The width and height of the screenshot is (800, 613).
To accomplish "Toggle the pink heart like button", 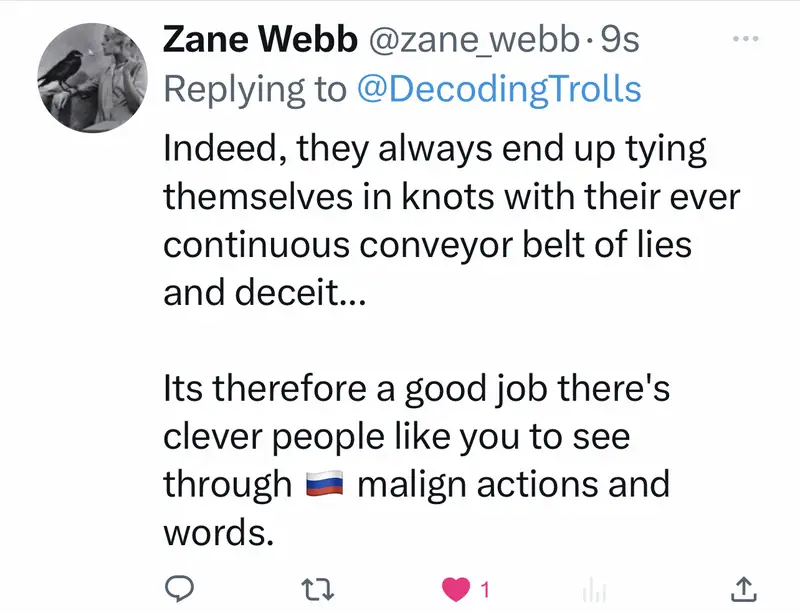I will click(455, 588).
